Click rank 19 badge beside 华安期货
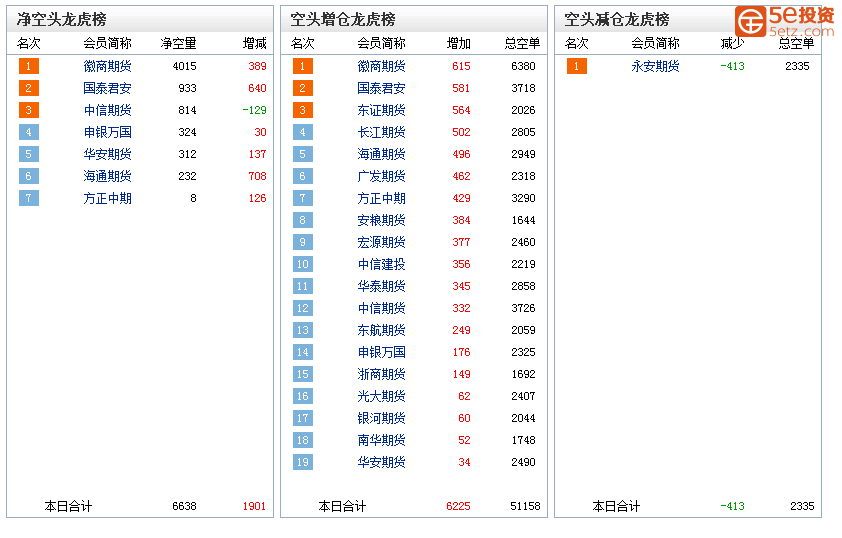This screenshot has width=842, height=538. click(x=302, y=462)
